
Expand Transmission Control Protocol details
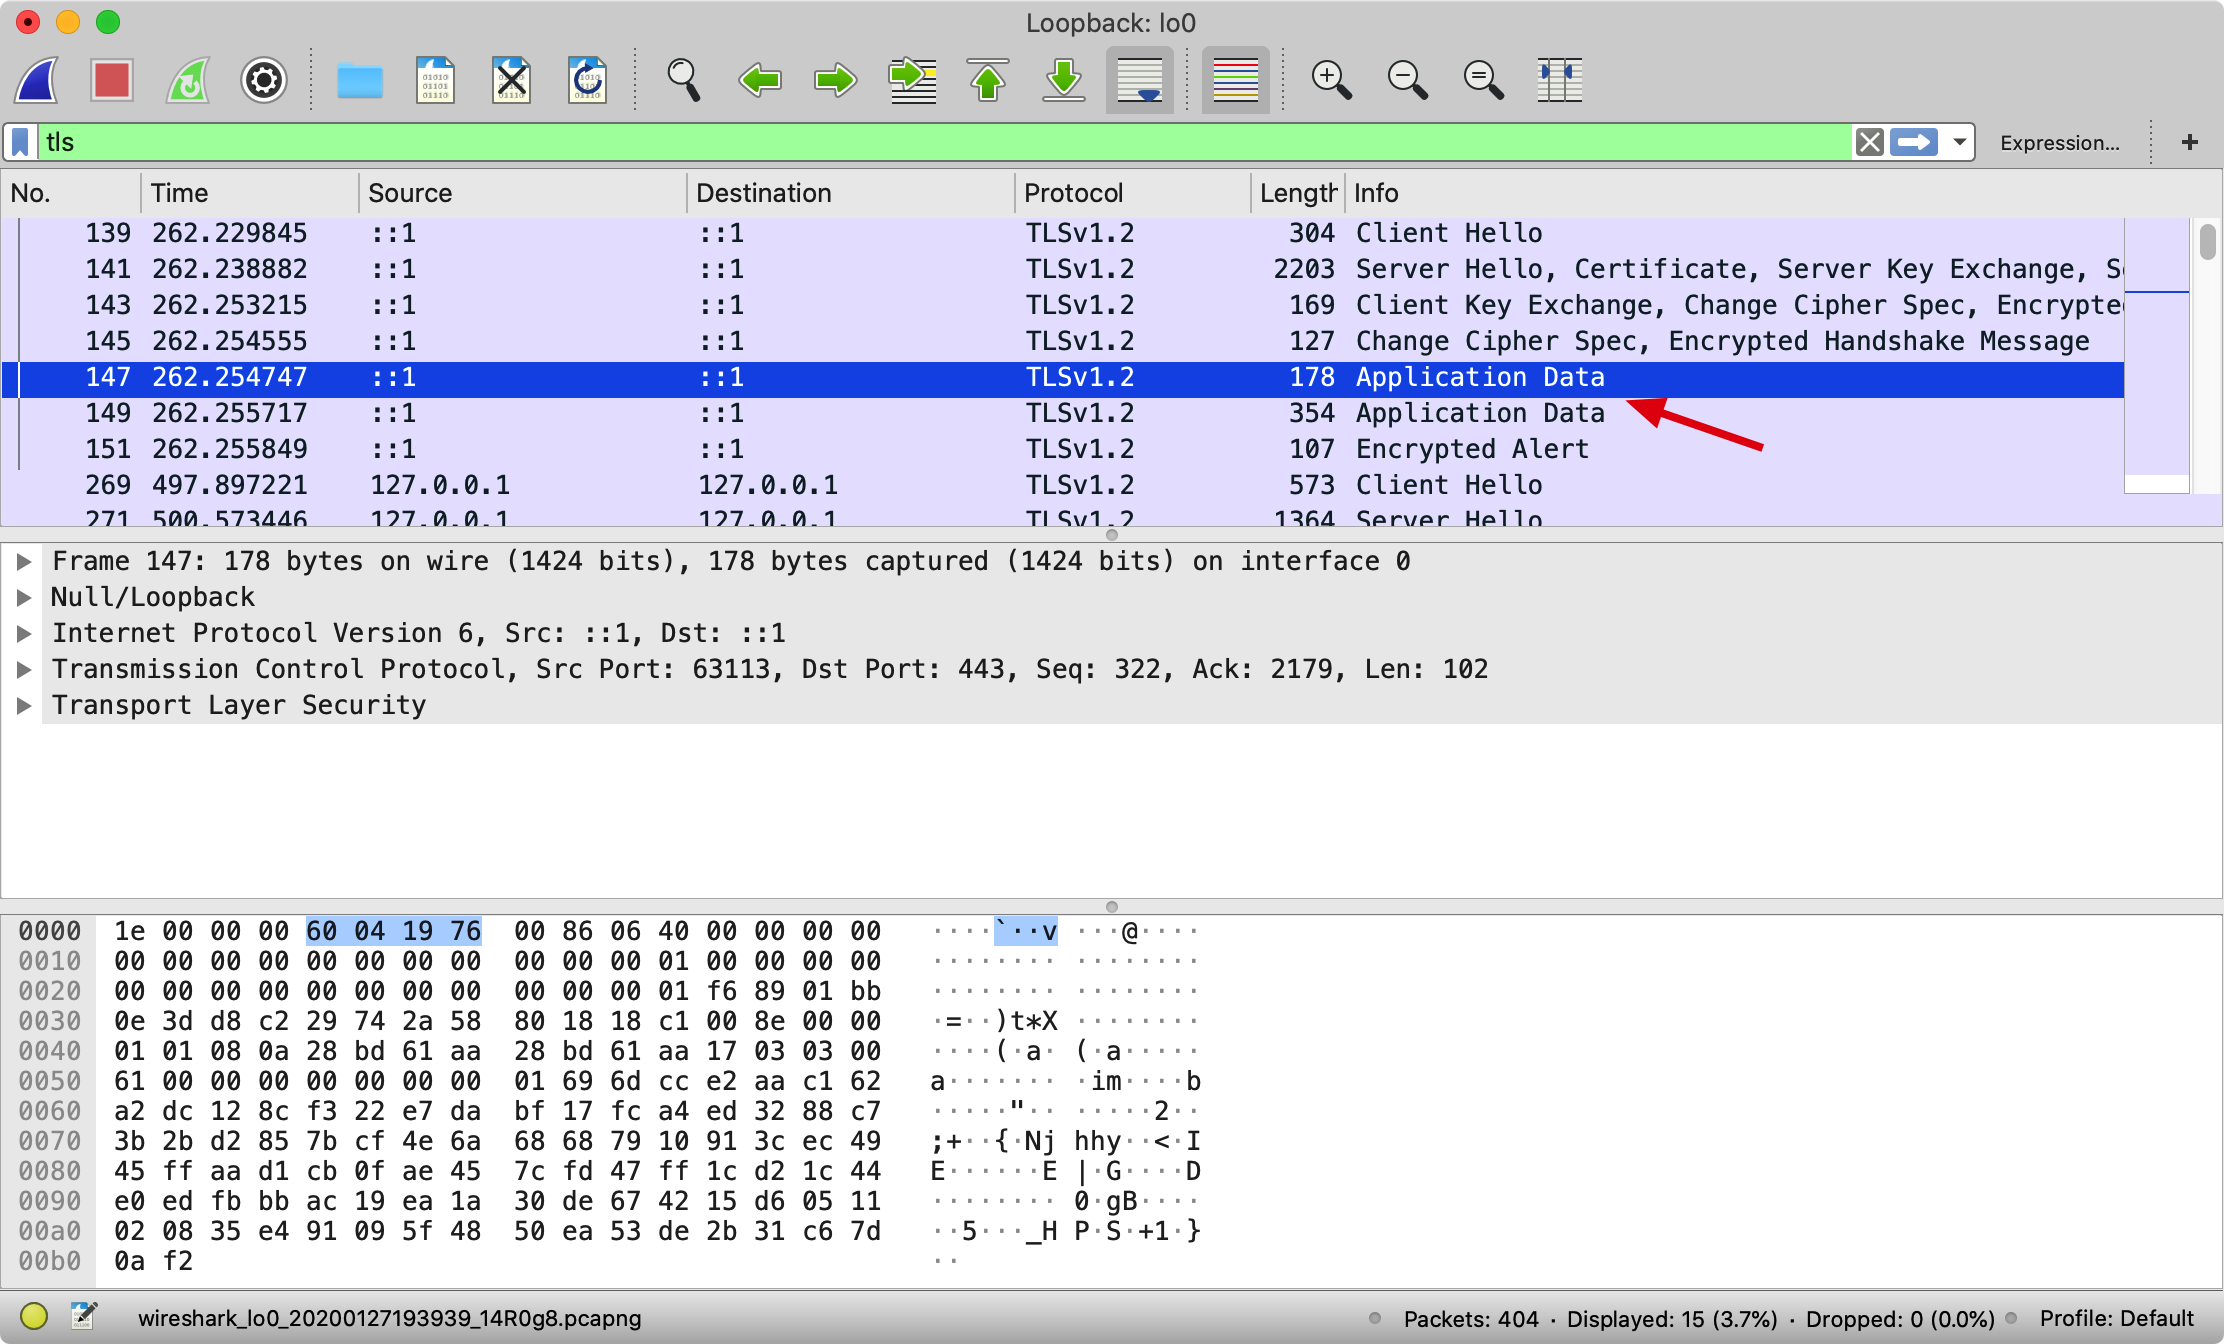coord(24,669)
